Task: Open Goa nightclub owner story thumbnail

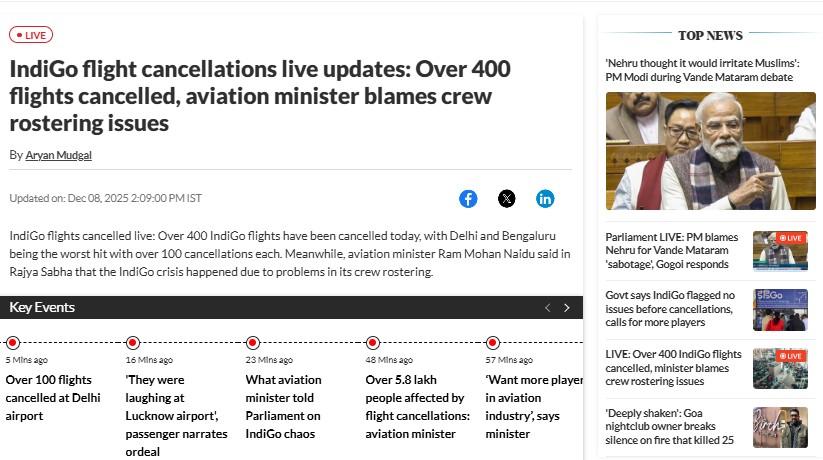Action: [x=780, y=427]
